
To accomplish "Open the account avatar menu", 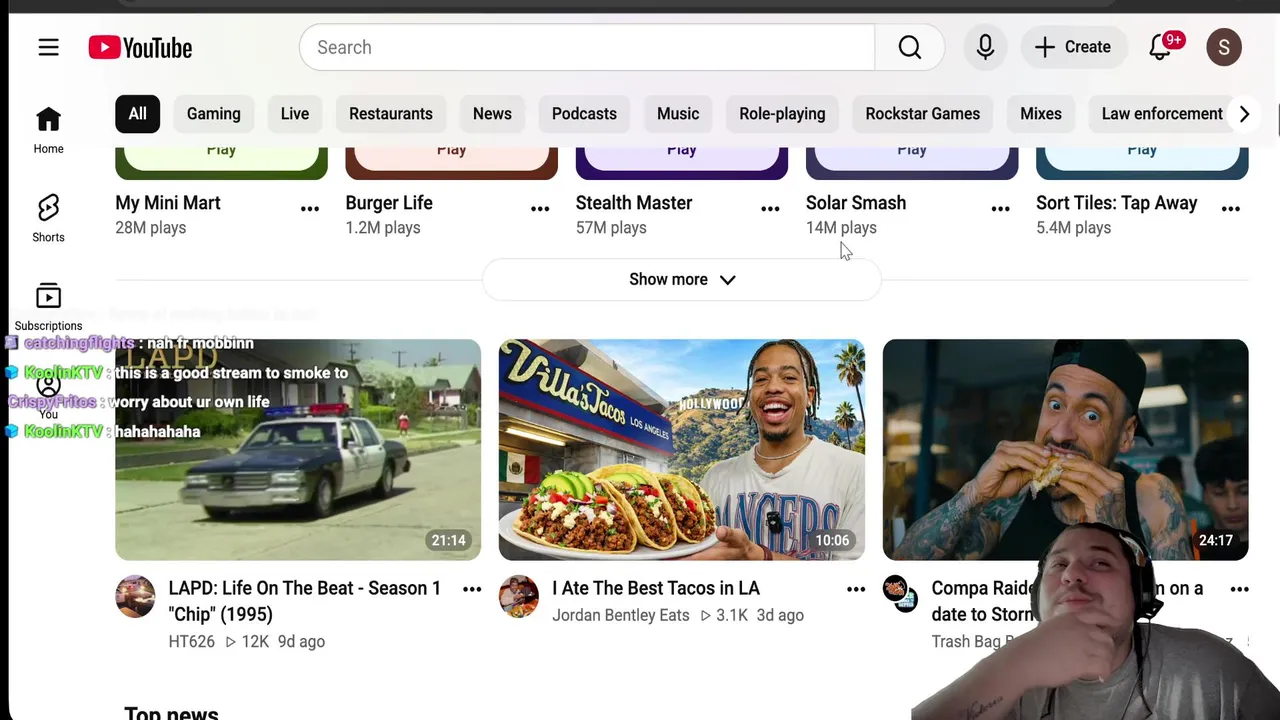I will 1224,47.
